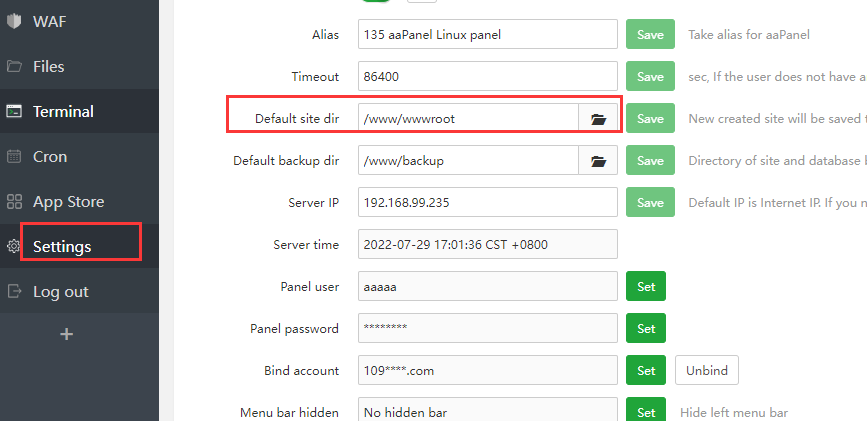Browse folders for Default backup dir
This screenshot has height=421, width=867.
(x=598, y=161)
